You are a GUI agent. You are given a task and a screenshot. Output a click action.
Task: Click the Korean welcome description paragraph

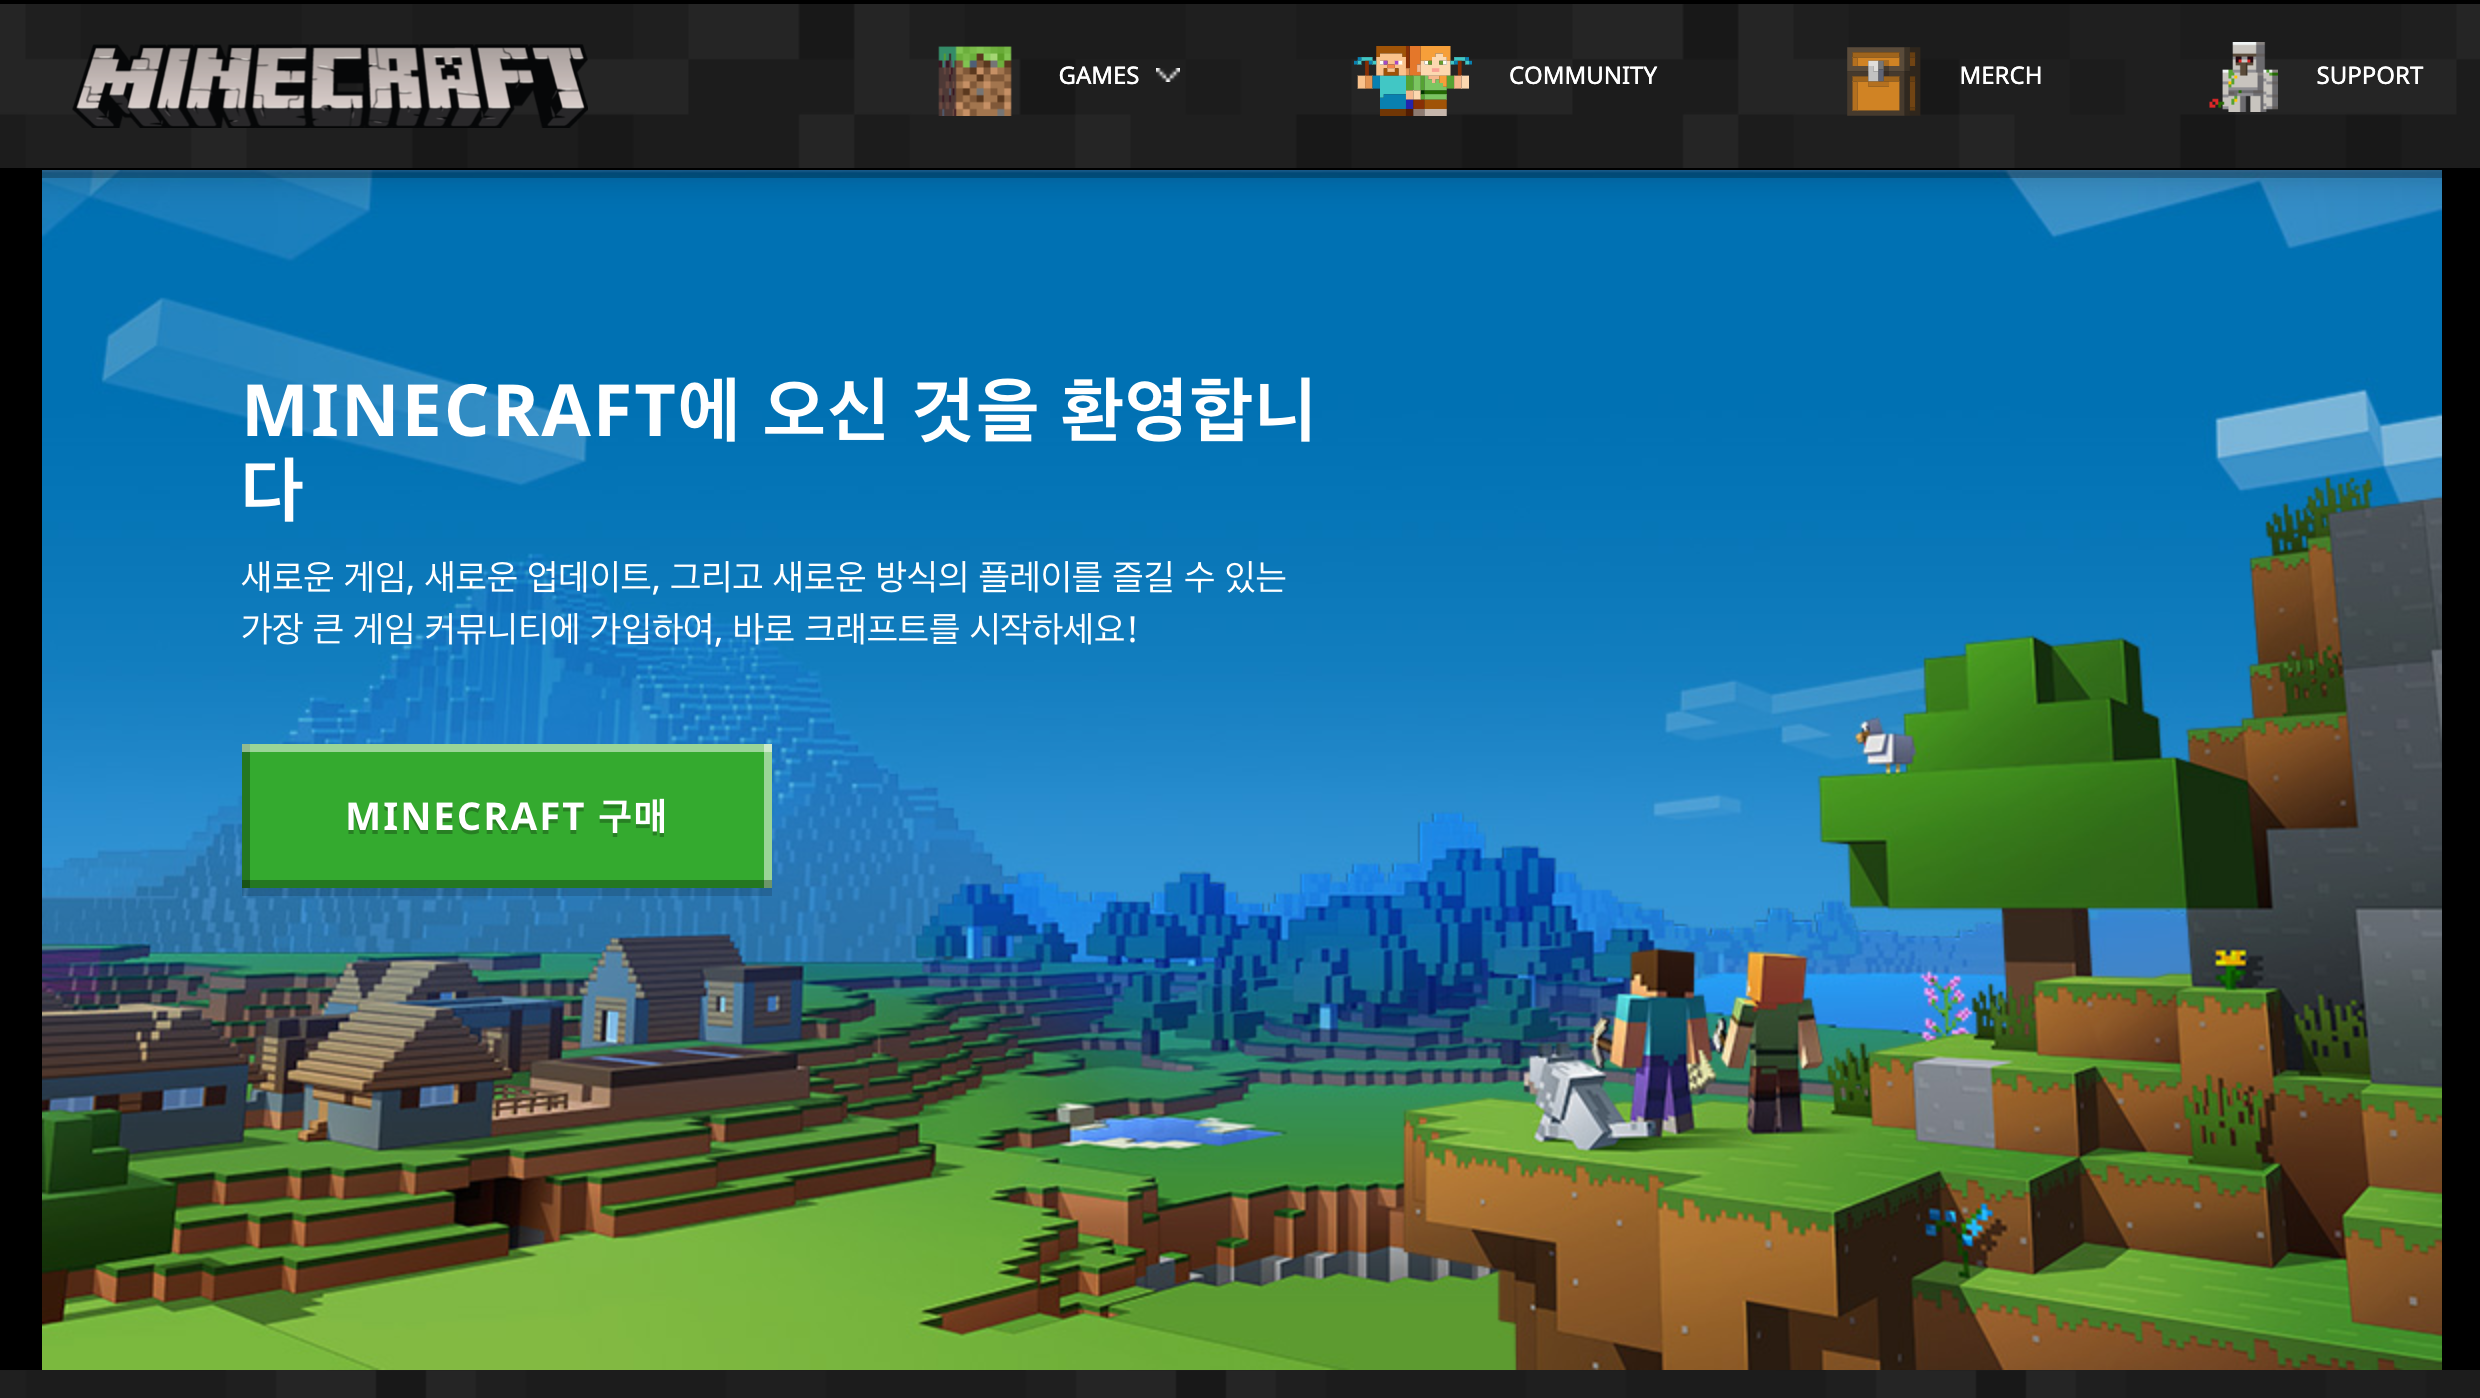[762, 602]
